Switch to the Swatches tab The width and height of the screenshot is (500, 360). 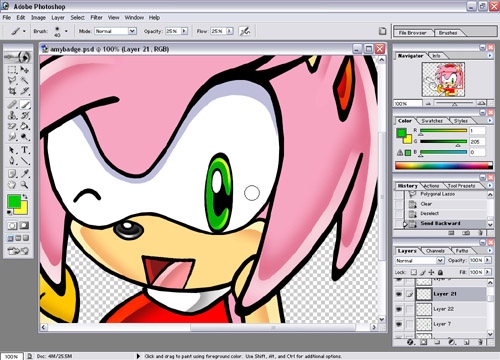tap(432, 121)
